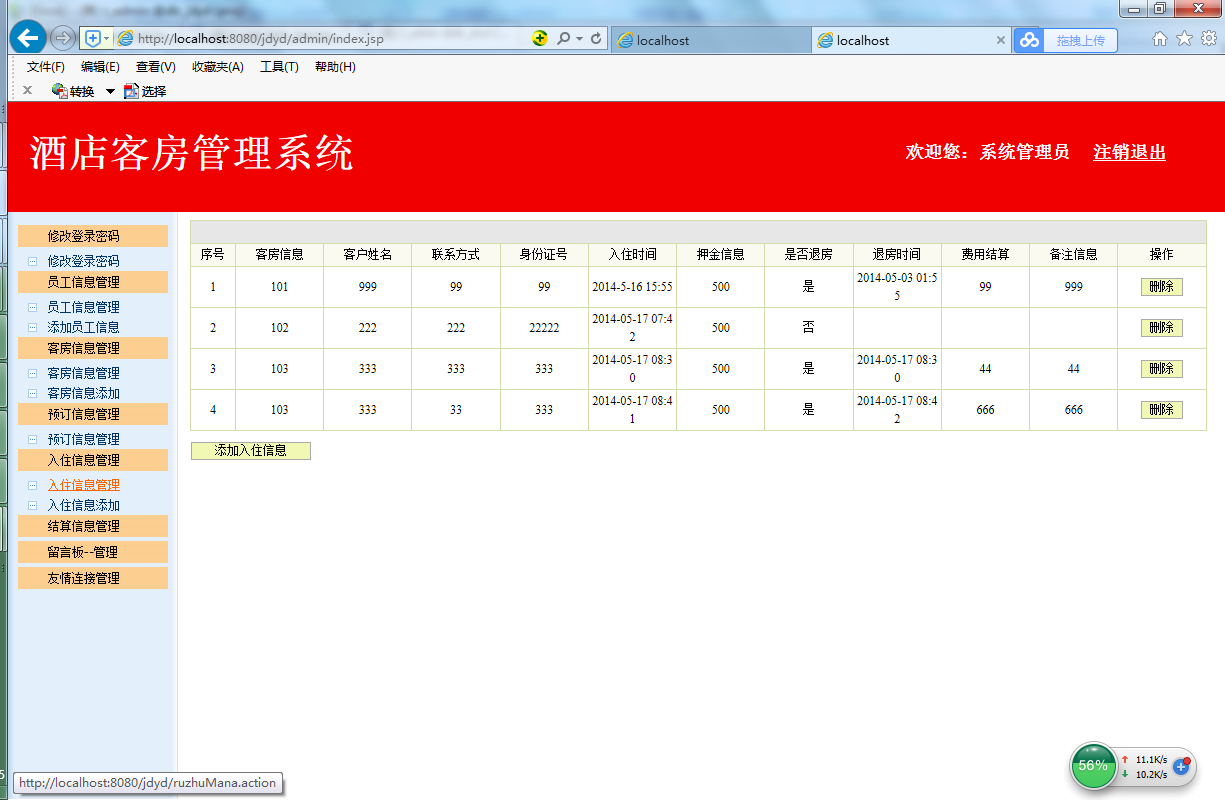Click the 修改登录密码 sidebar header
The height and width of the screenshot is (800, 1225).
93,236
